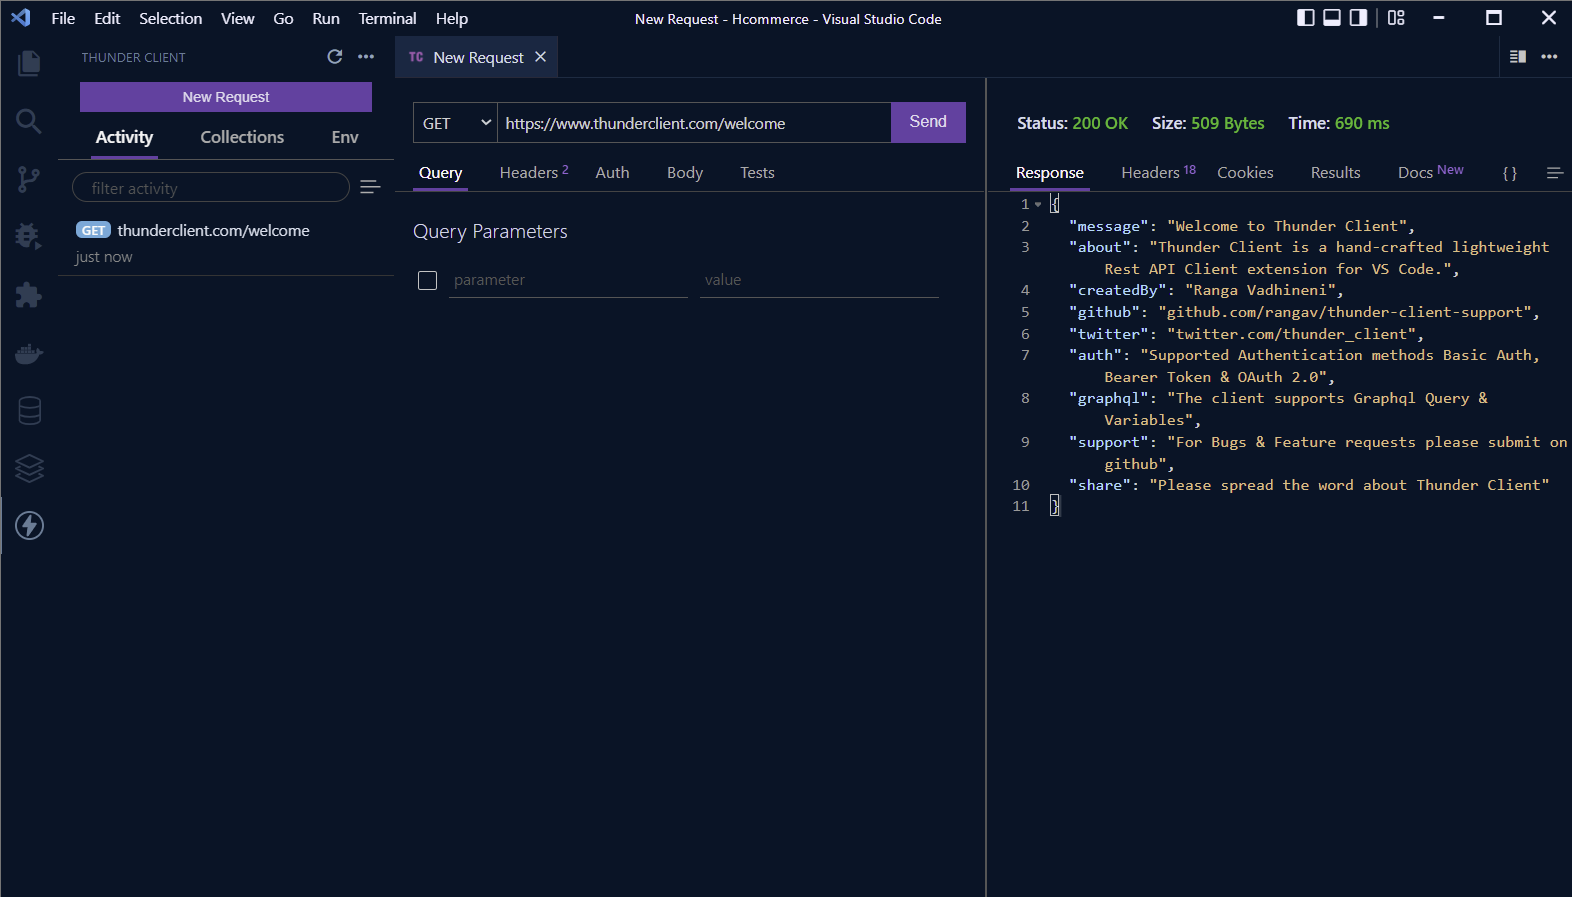Click the VS Code logo icon
Image resolution: width=1572 pixels, height=897 pixels.
tap(21, 18)
